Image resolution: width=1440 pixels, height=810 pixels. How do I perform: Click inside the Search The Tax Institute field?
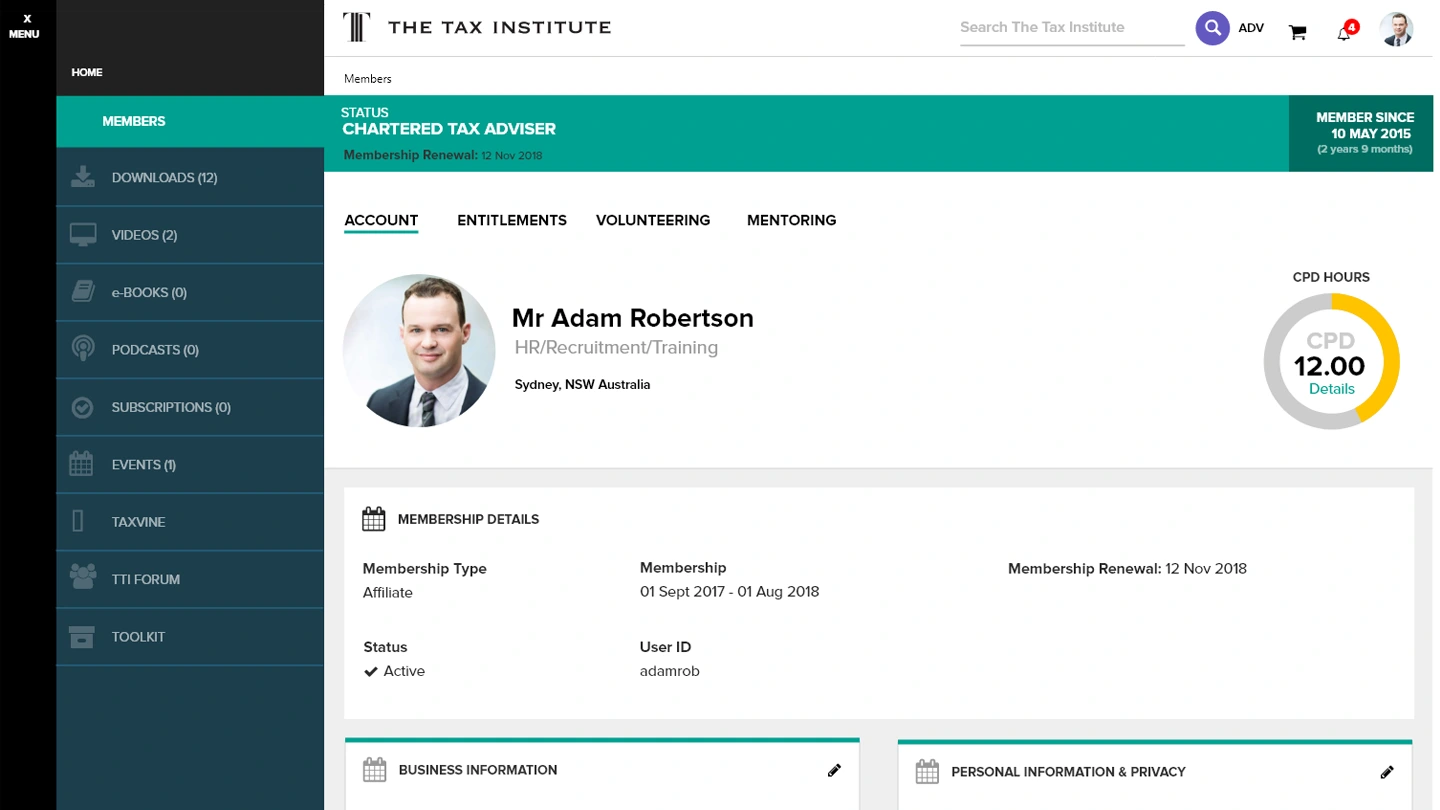pyautogui.click(x=1070, y=27)
